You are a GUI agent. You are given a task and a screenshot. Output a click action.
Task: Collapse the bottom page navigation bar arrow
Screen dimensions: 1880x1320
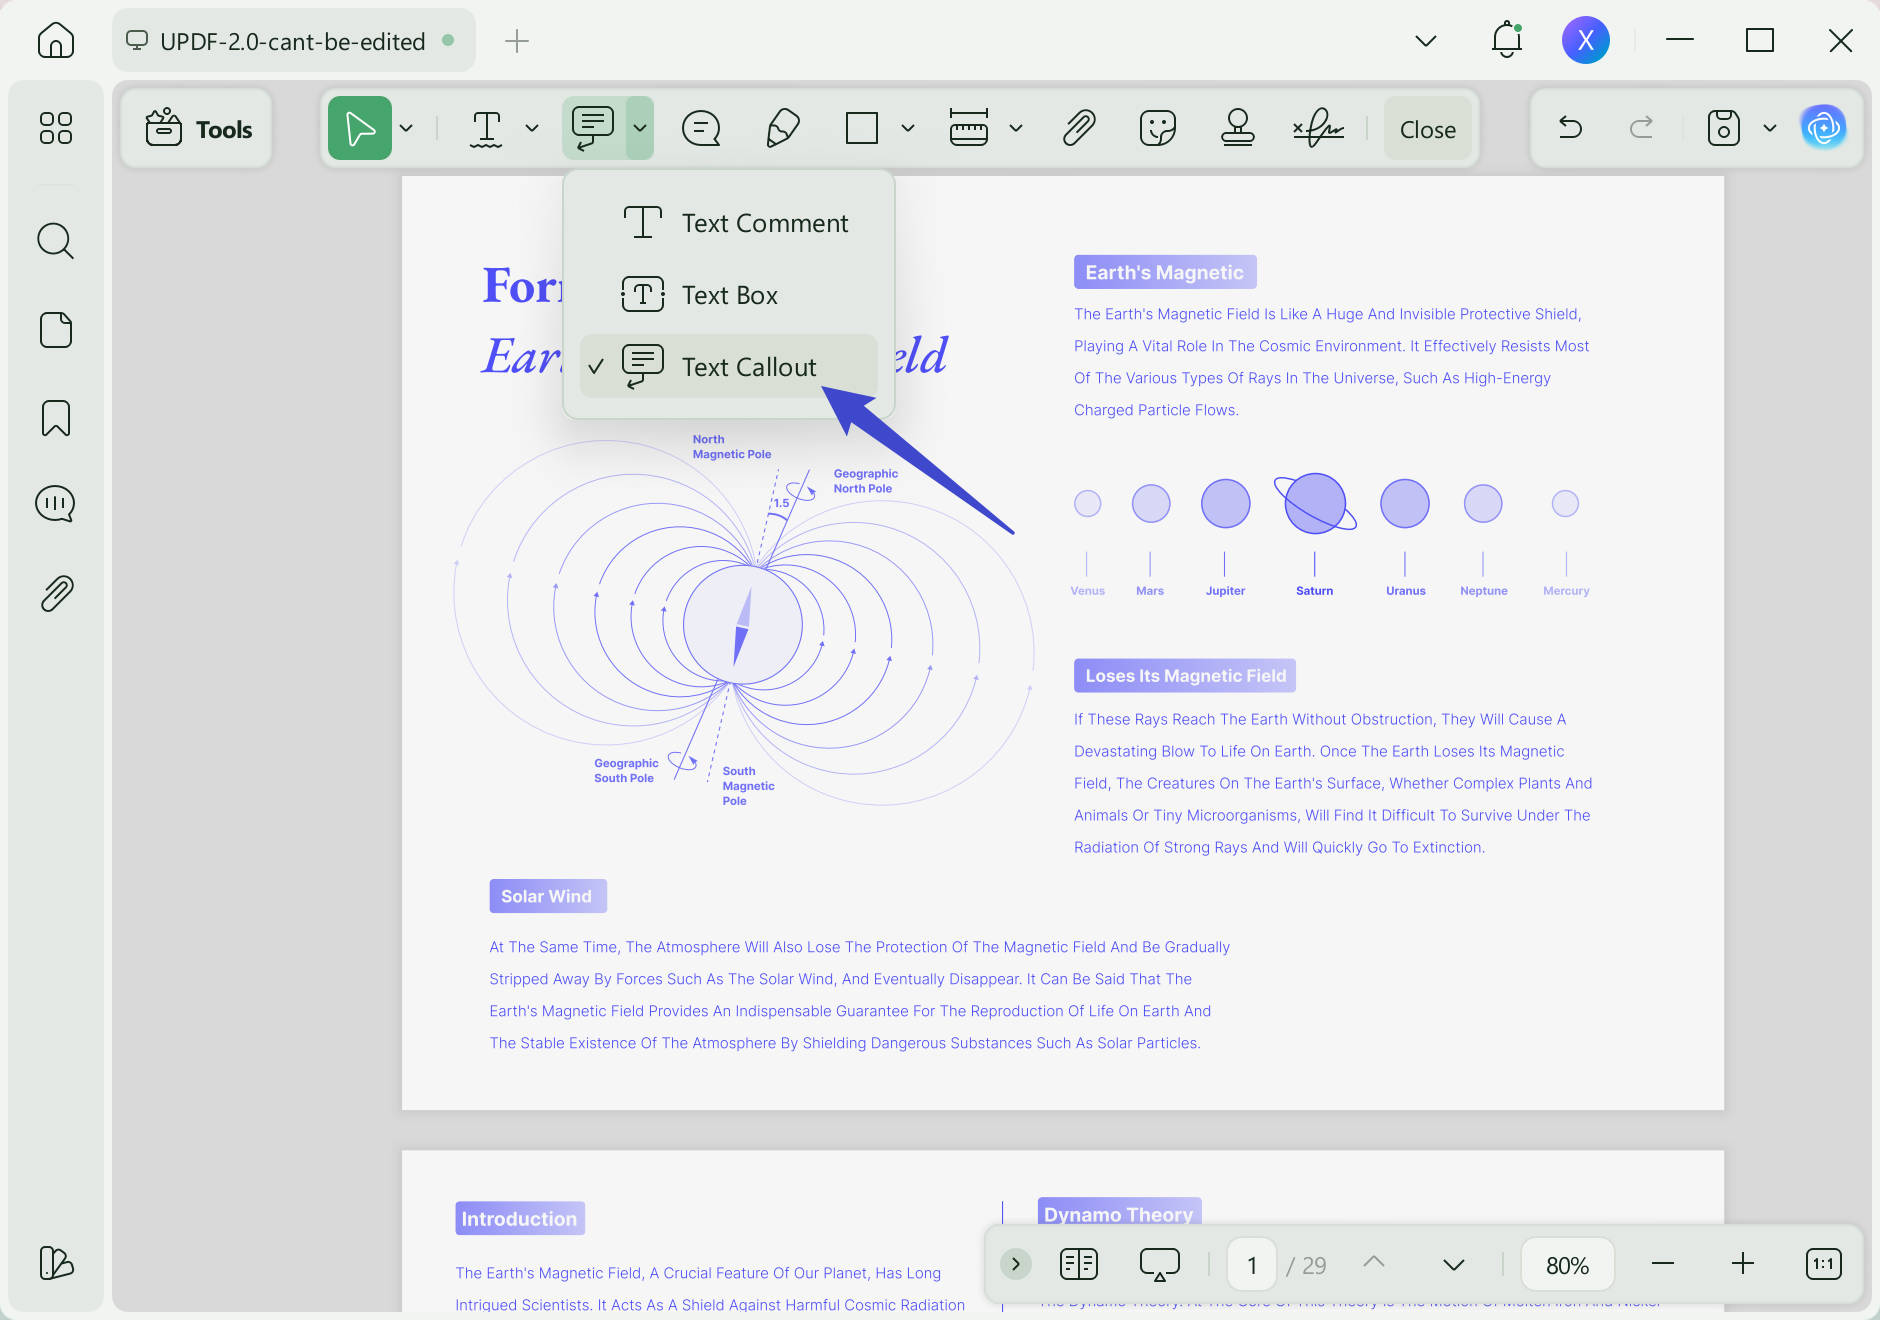pos(1016,1264)
